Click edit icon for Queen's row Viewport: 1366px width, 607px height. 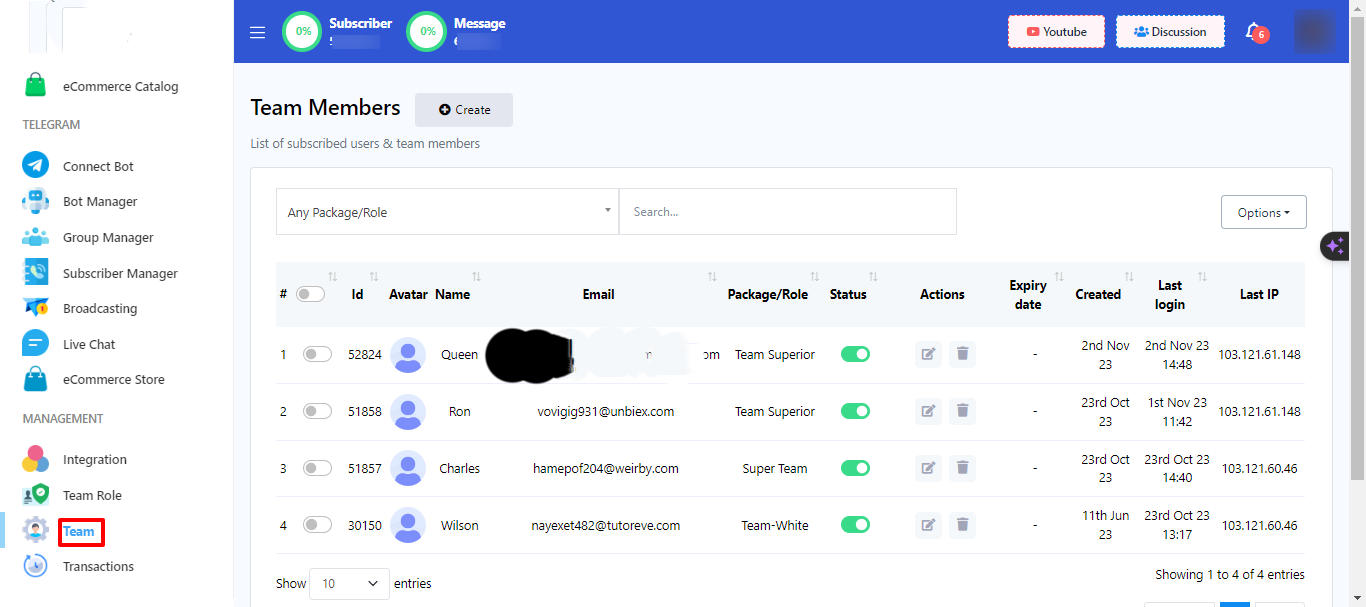(x=928, y=354)
